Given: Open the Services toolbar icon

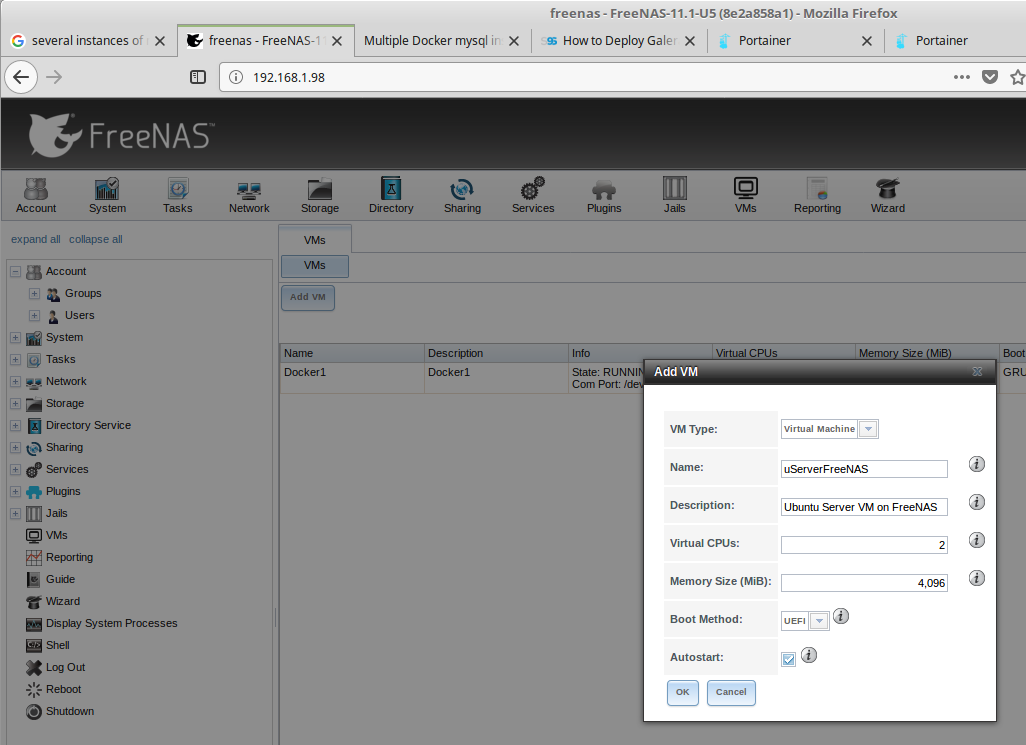Looking at the screenshot, I should pos(533,195).
